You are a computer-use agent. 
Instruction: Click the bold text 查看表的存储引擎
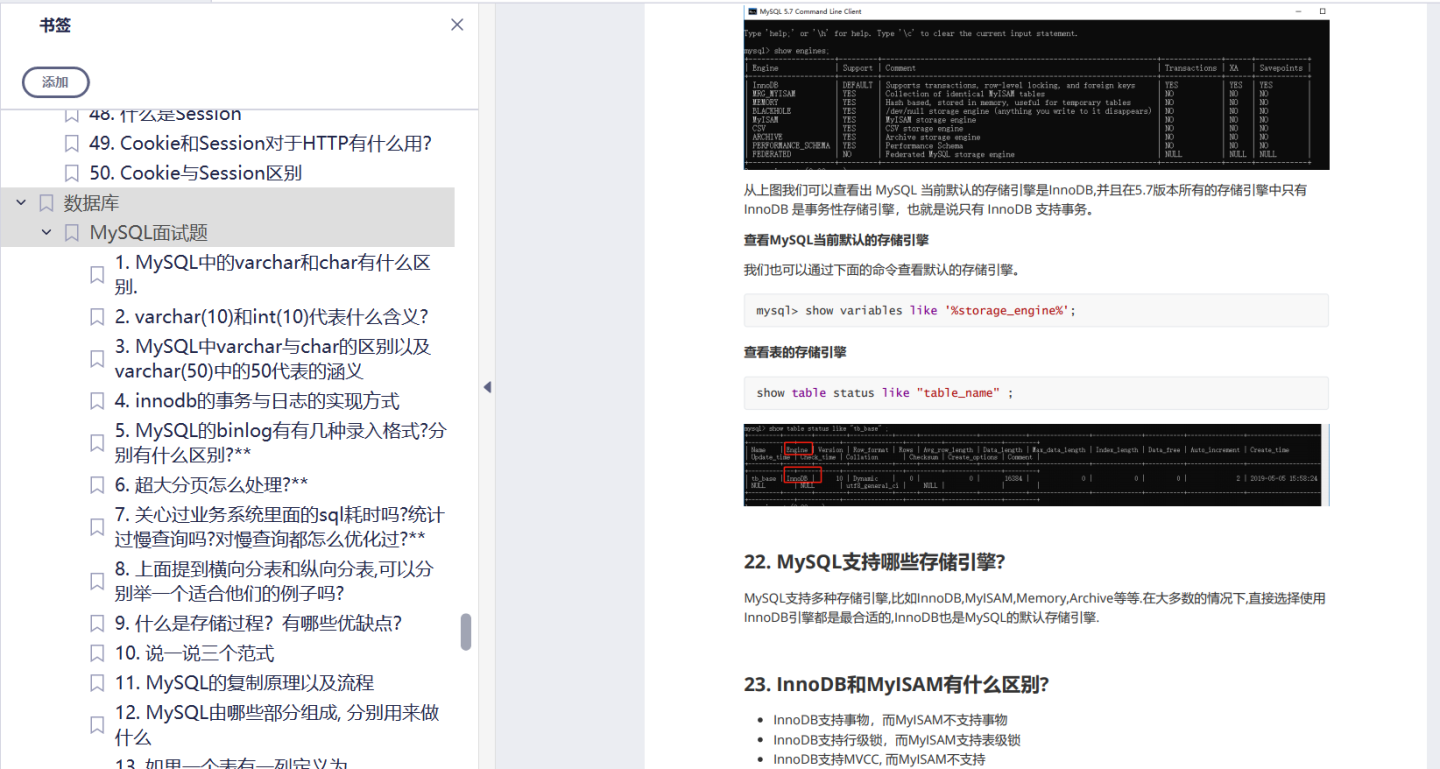[795, 352]
